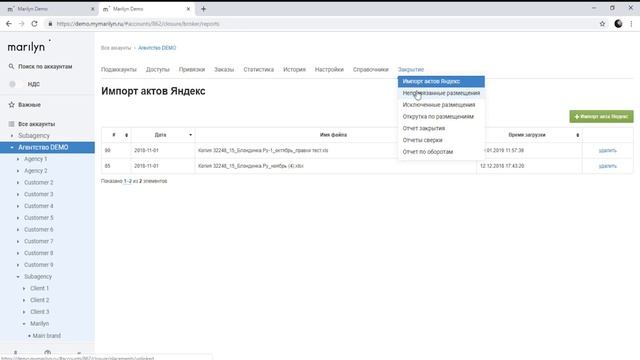Click green Импорт акта Яндекс button
Image resolution: width=640 pixels, height=360 pixels.
coord(601,116)
